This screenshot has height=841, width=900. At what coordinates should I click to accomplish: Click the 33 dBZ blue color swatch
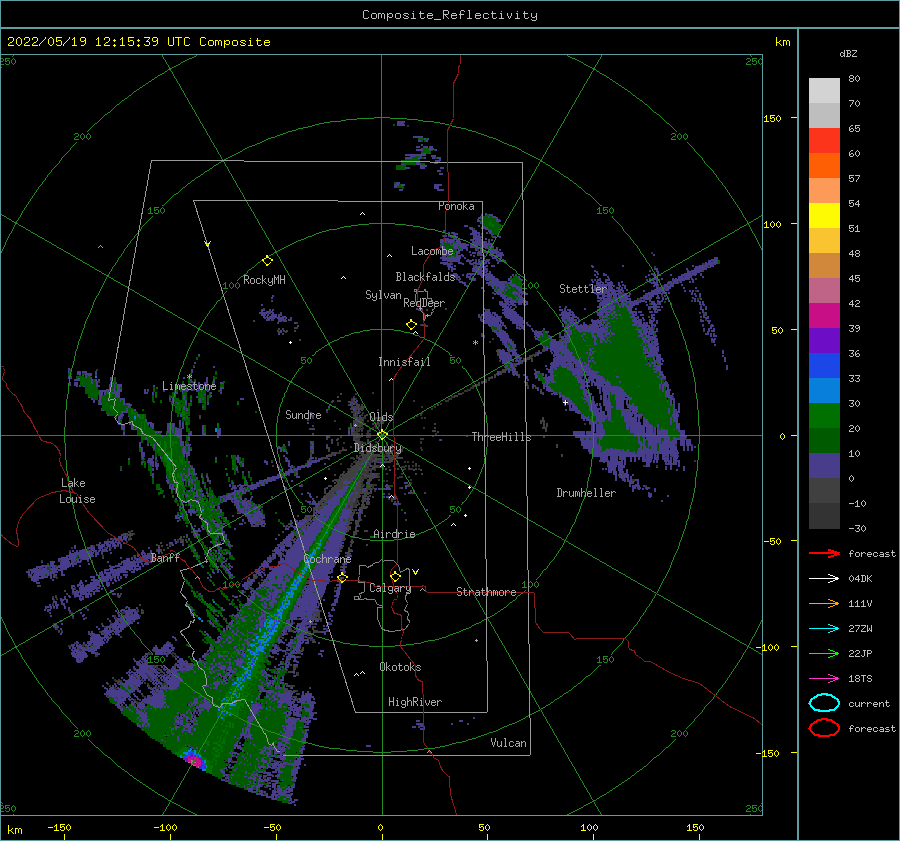pyautogui.click(x=824, y=390)
